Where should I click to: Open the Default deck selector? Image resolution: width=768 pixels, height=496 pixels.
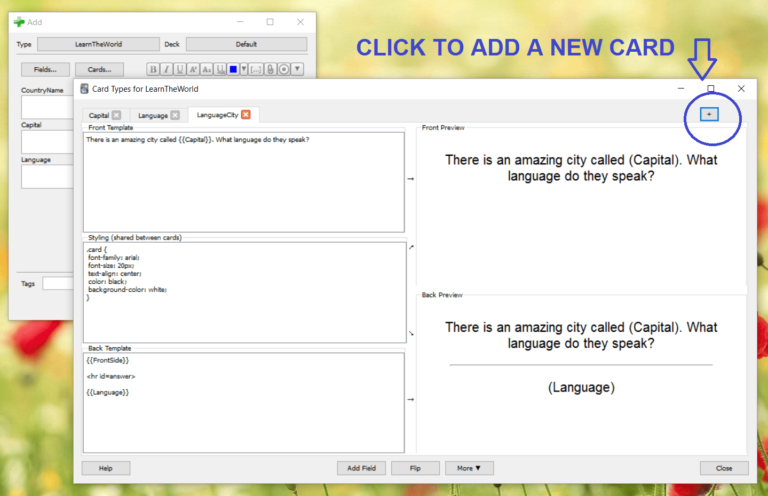tap(246, 44)
